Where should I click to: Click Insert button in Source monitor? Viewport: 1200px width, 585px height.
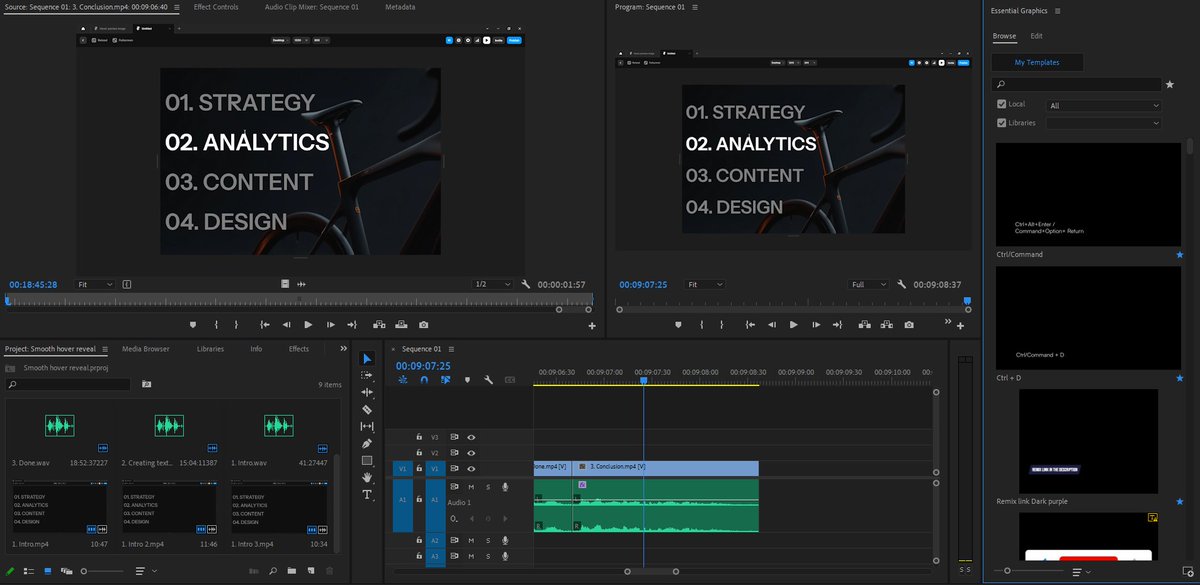pos(379,325)
